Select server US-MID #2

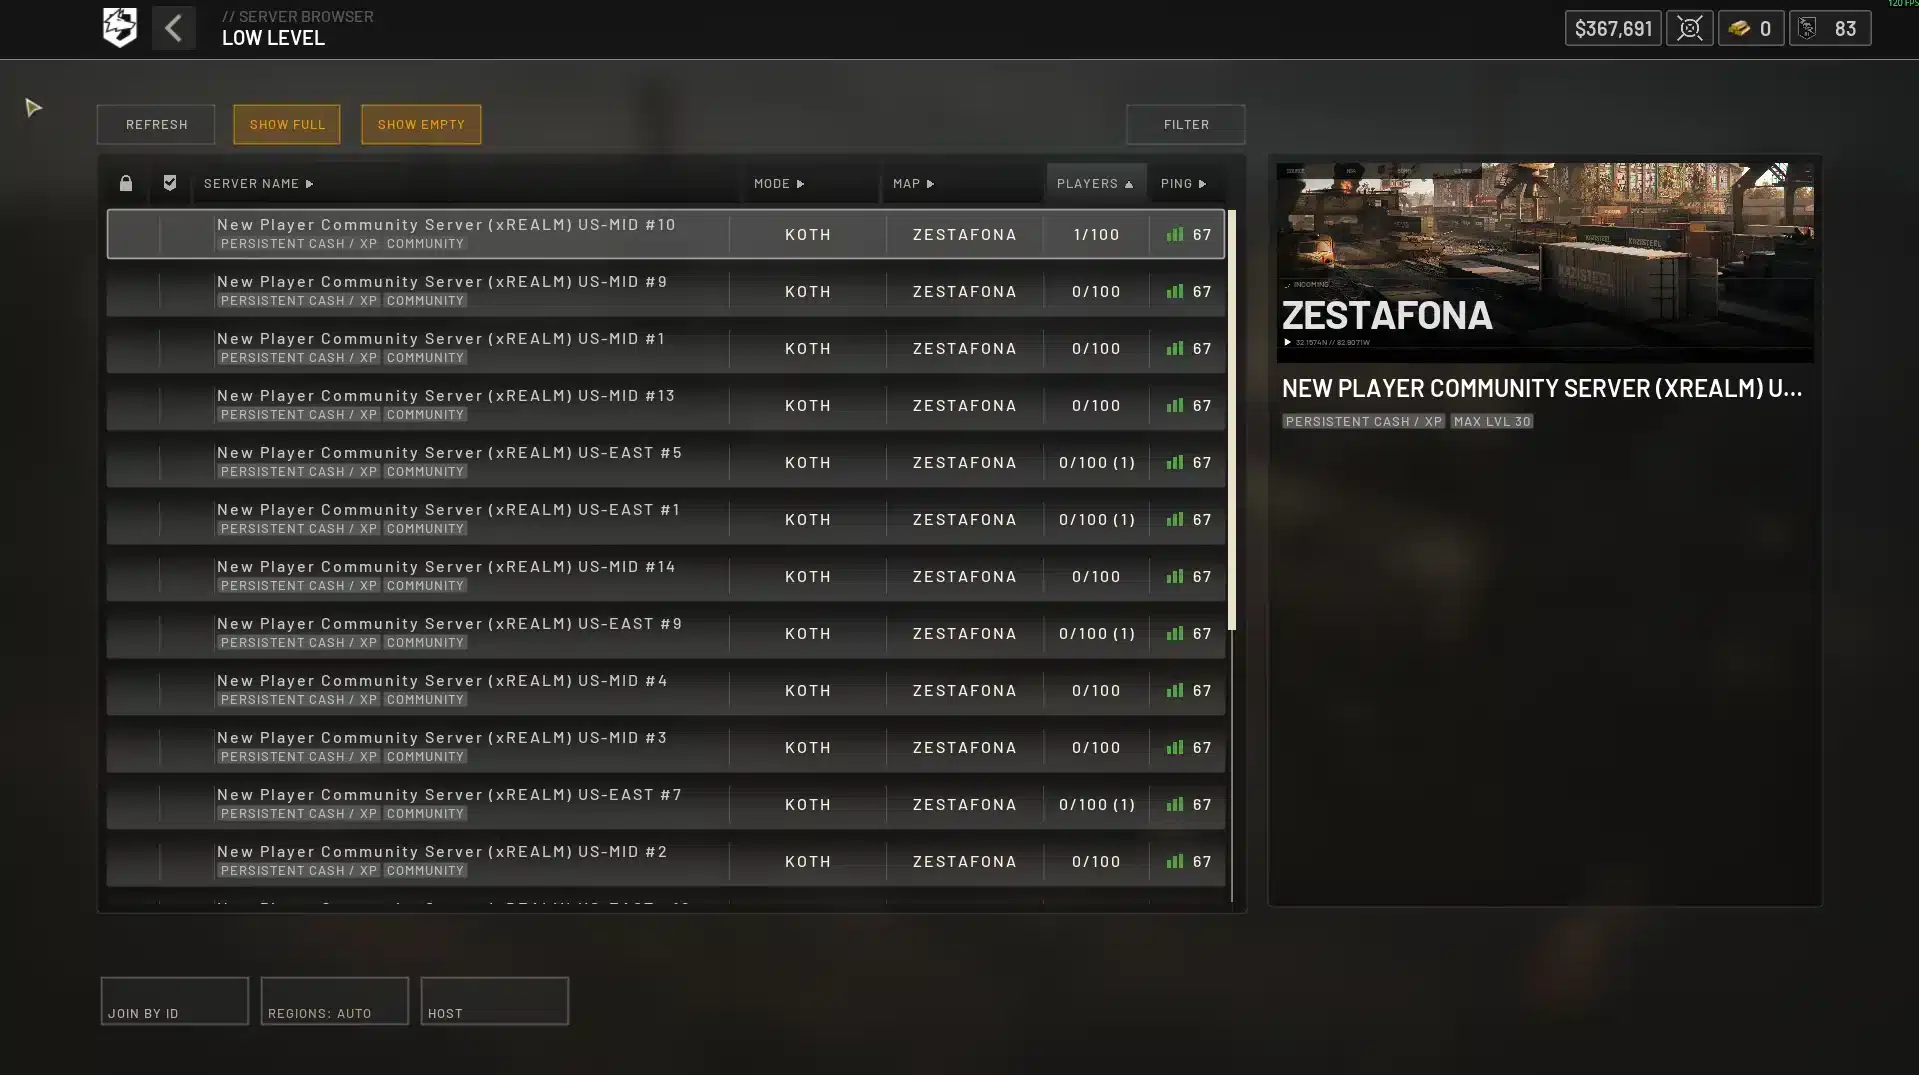[x=665, y=861]
